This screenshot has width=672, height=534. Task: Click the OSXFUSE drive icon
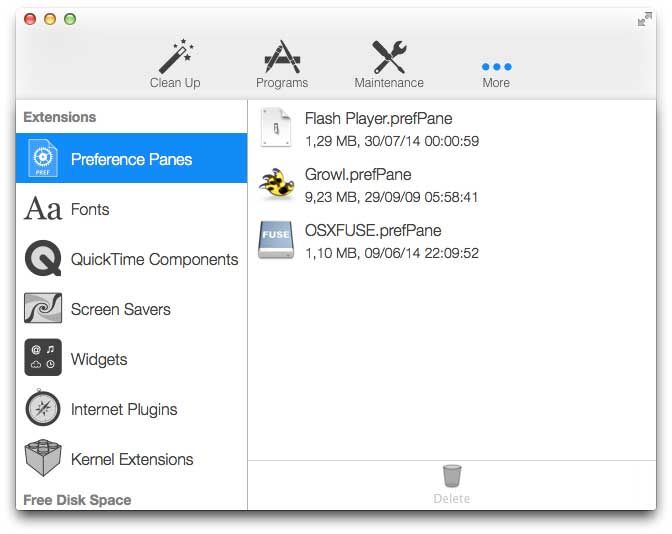pyautogui.click(x=276, y=240)
